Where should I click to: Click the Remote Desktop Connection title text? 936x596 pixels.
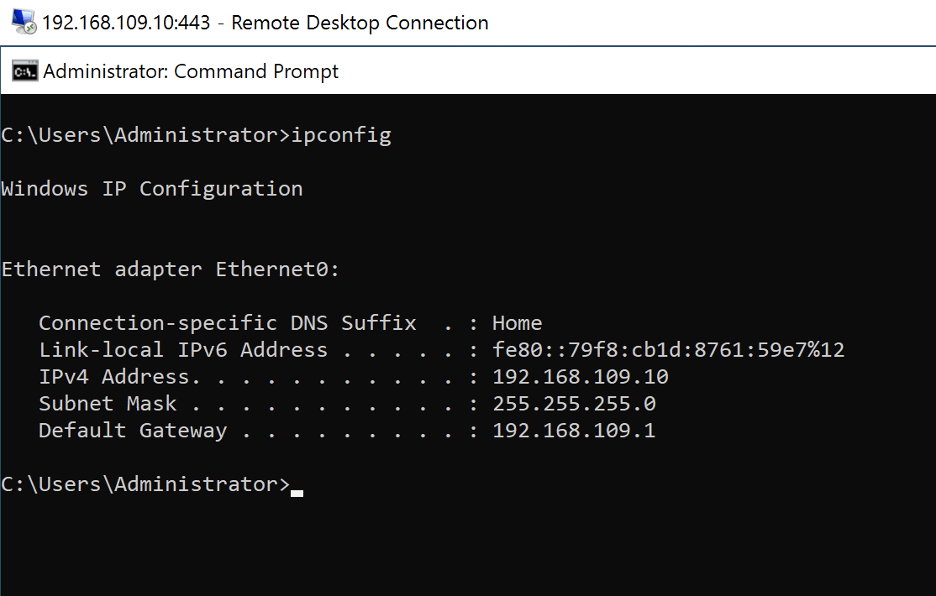(360, 23)
